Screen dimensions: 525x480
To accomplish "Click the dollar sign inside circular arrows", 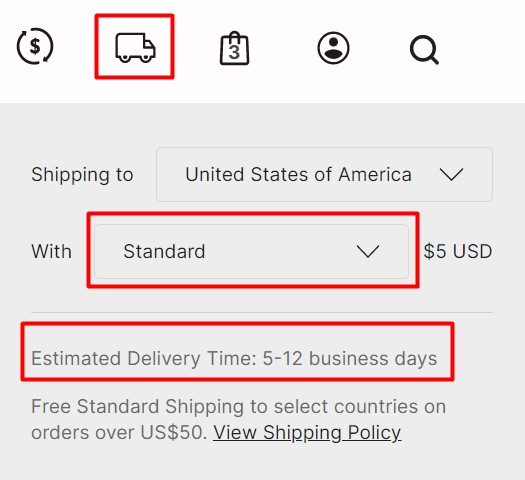I will point(35,46).
